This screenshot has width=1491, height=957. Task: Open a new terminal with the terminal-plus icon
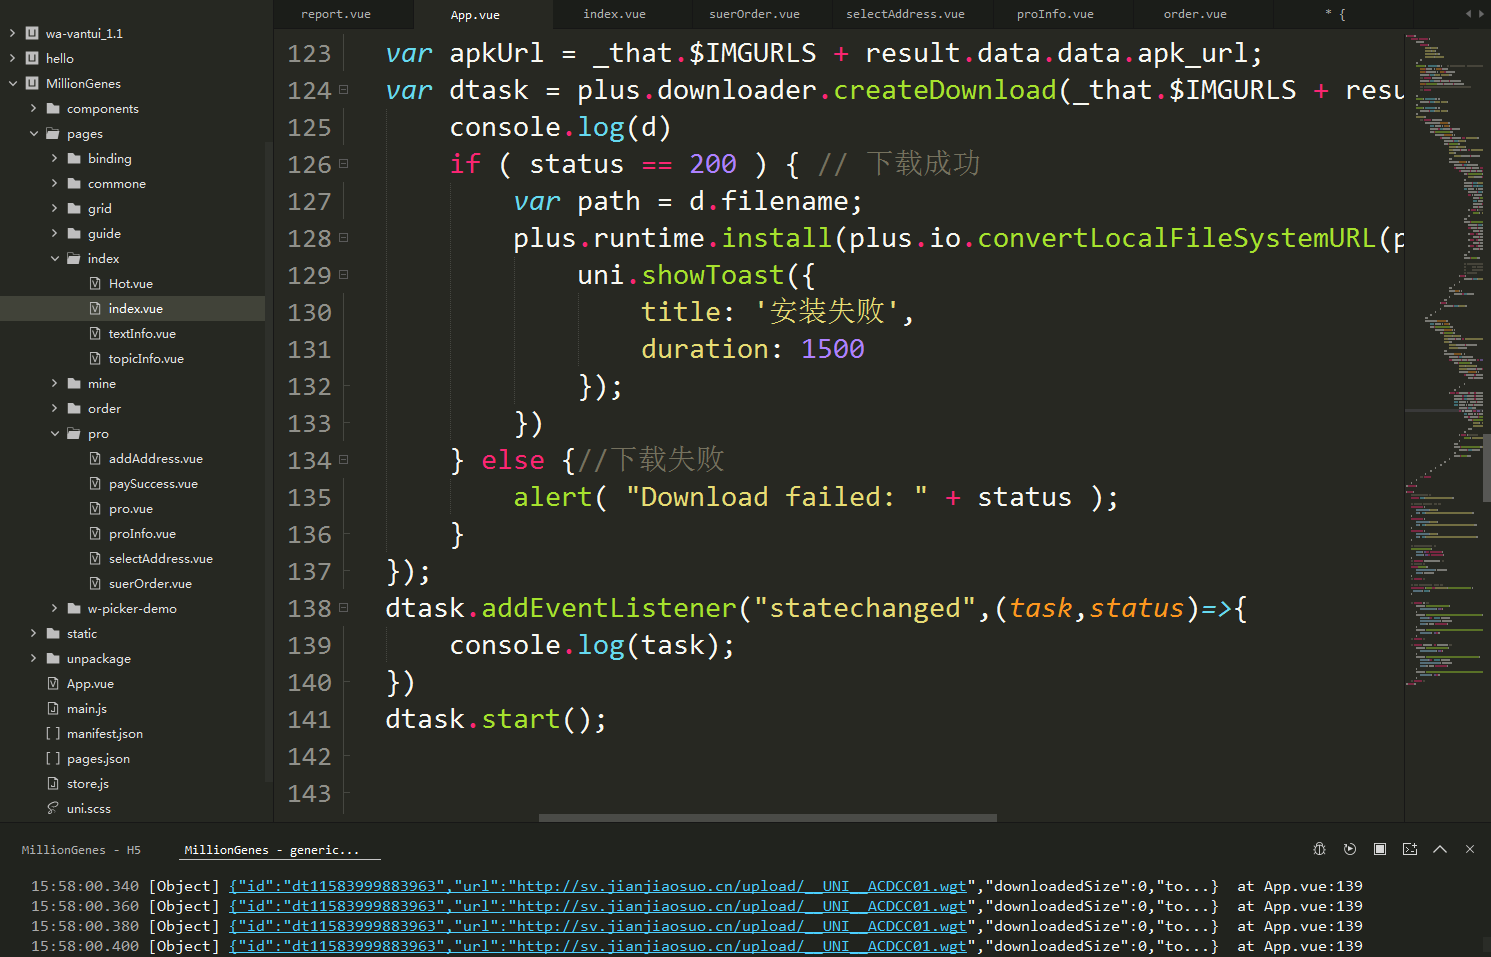(1409, 849)
